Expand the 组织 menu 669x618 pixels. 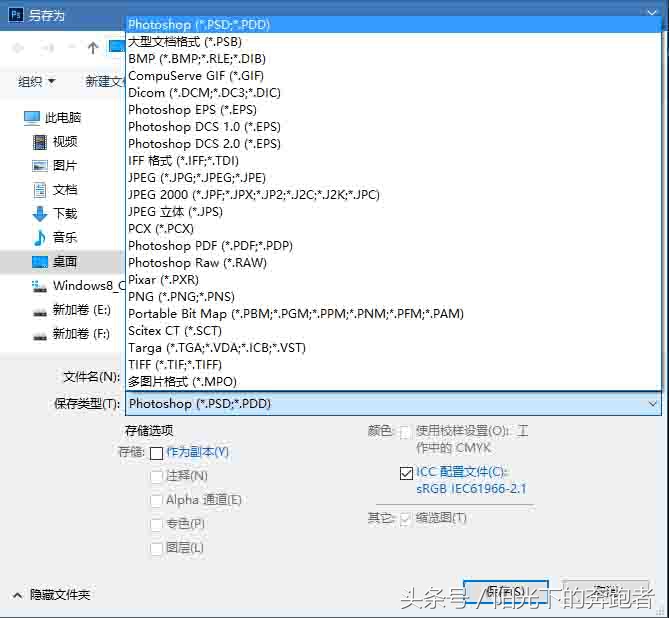tap(36, 81)
